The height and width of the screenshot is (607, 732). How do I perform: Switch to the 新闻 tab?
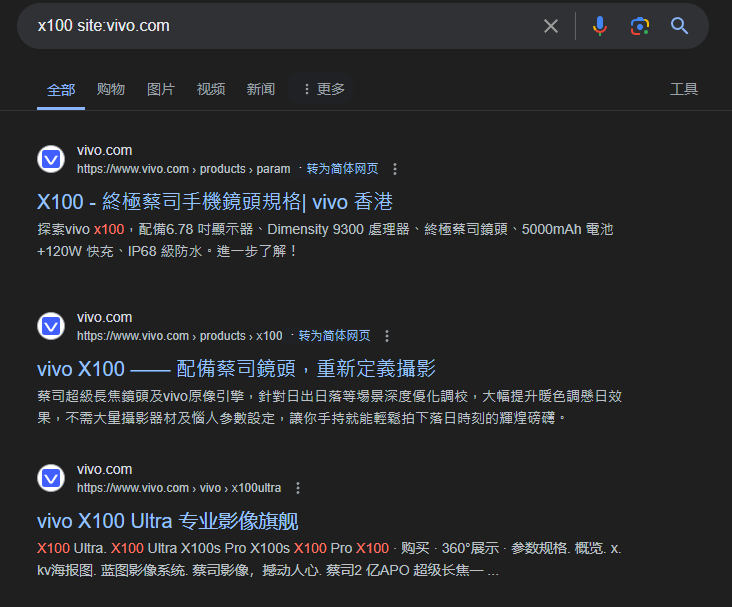pyautogui.click(x=260, y=89)
